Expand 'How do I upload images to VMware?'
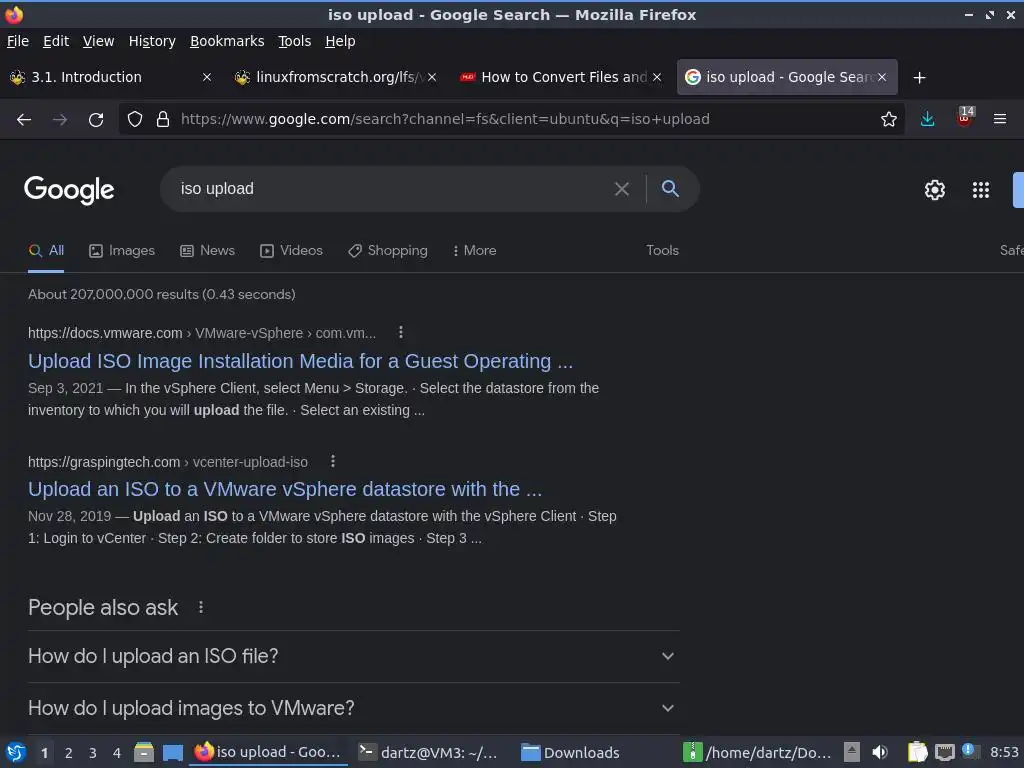 pos(353,709)
